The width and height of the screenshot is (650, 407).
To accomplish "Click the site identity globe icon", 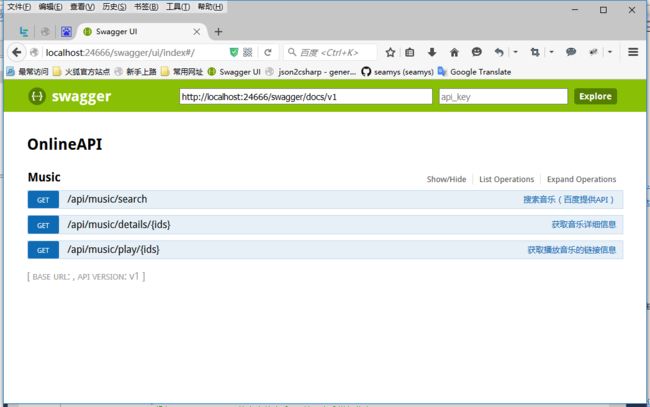I will click(x=34, y=52).
